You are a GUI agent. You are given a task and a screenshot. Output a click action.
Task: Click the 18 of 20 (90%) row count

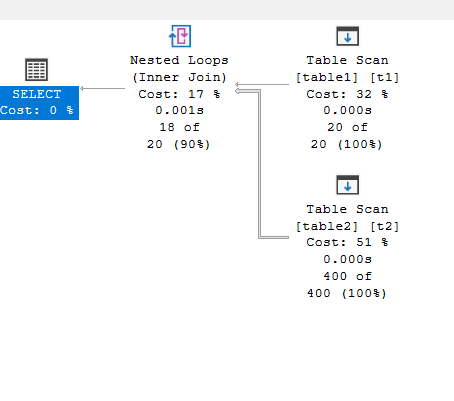coord(179,136)
